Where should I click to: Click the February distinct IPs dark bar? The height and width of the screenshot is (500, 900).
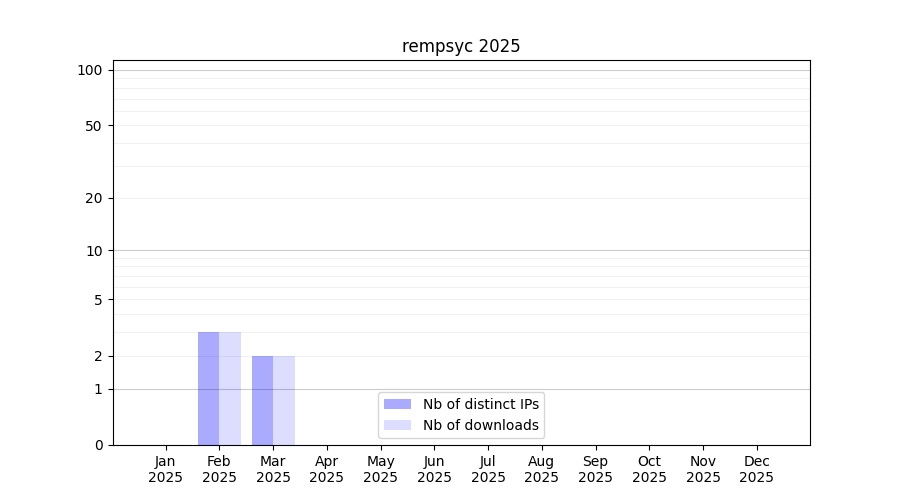[208, 388]
